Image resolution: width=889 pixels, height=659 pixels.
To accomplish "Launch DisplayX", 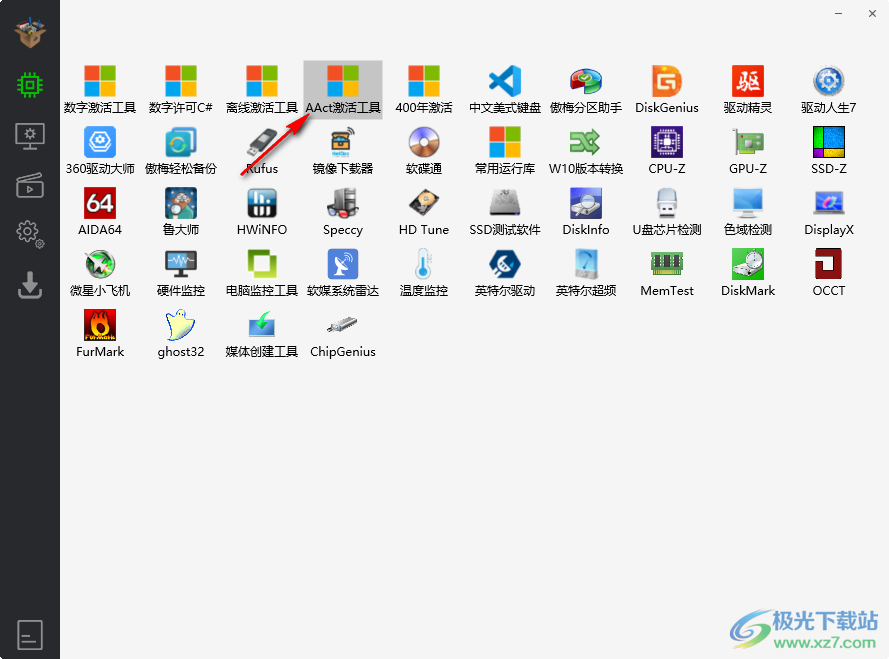I will pos(829,212).
